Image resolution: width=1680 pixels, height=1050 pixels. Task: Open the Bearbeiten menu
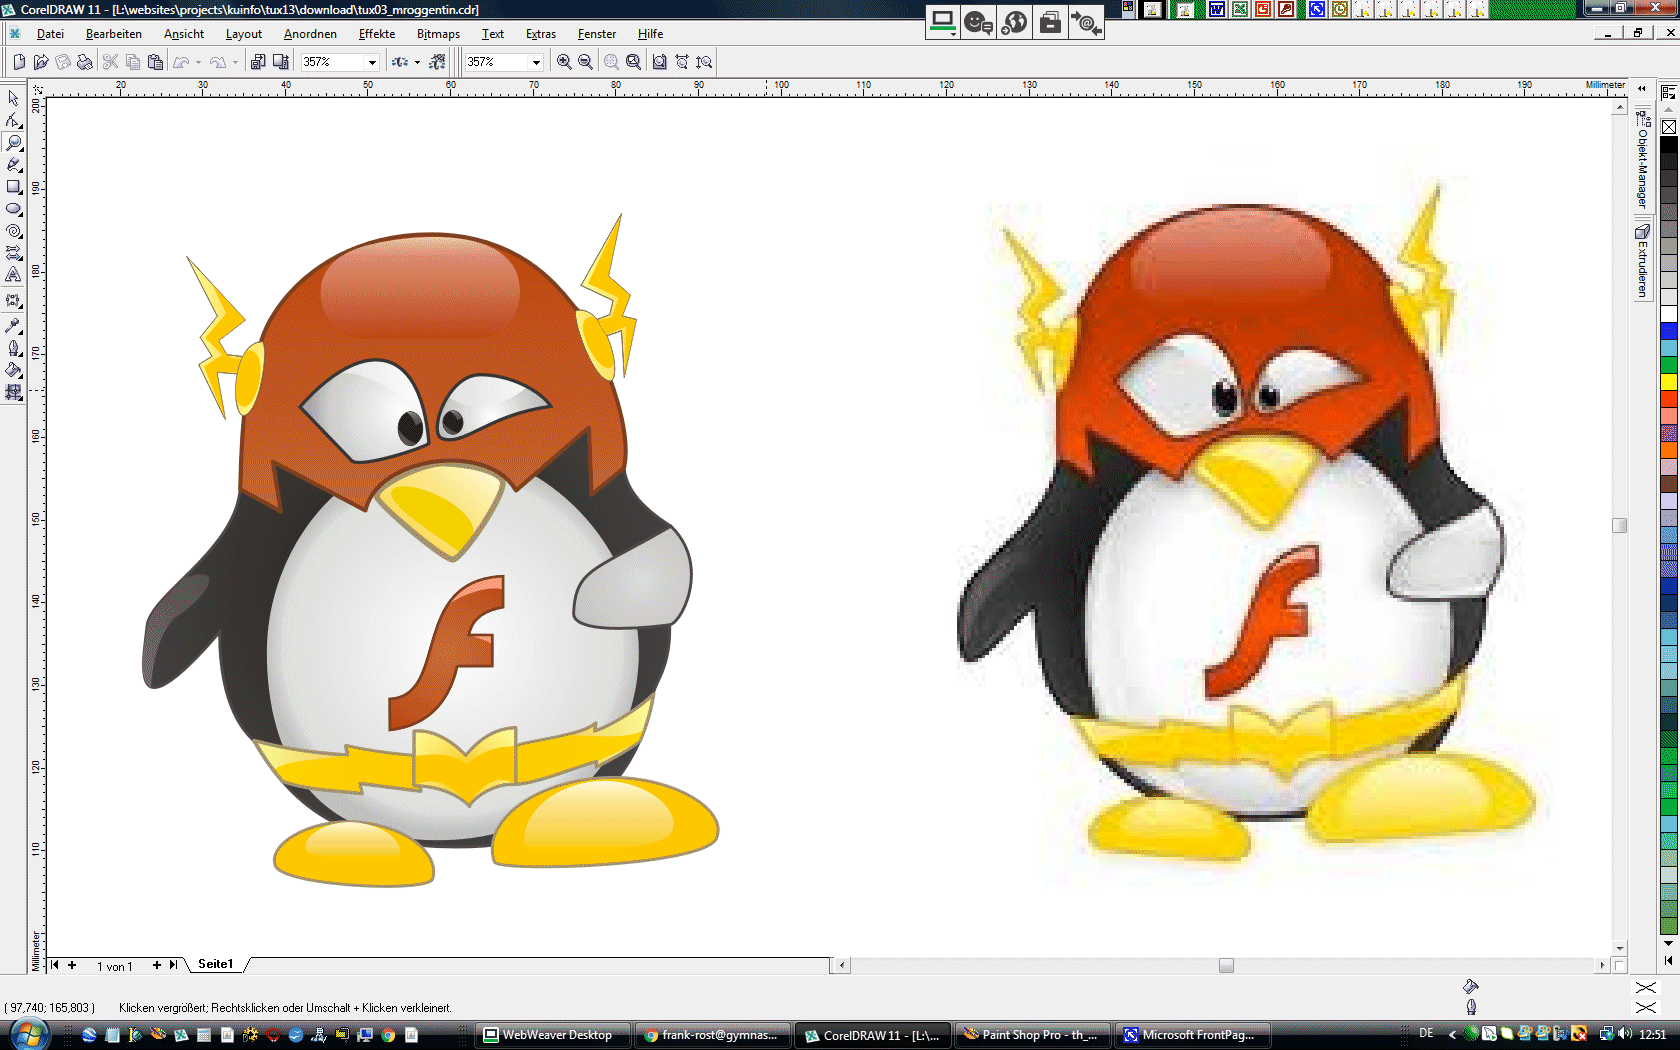click(x=114, y=34)
